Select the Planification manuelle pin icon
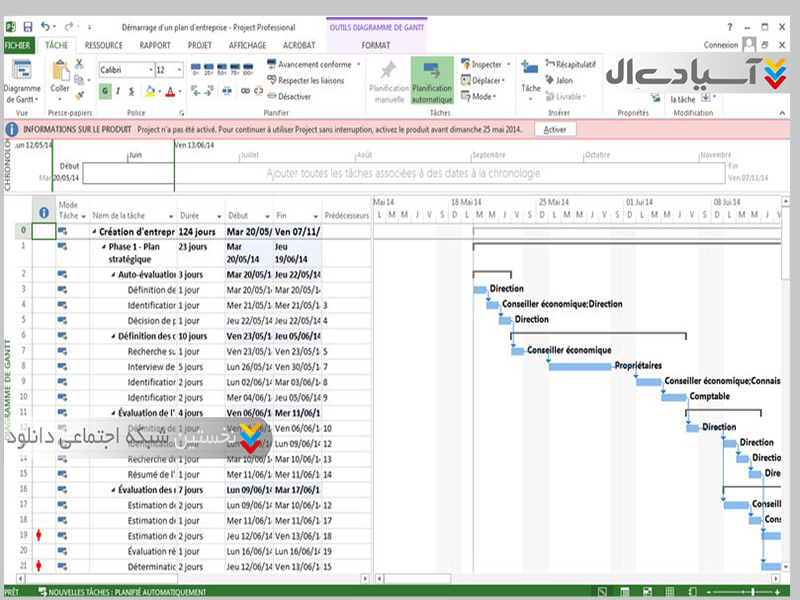Screen dimensions: 800x600 pos(389,70)
